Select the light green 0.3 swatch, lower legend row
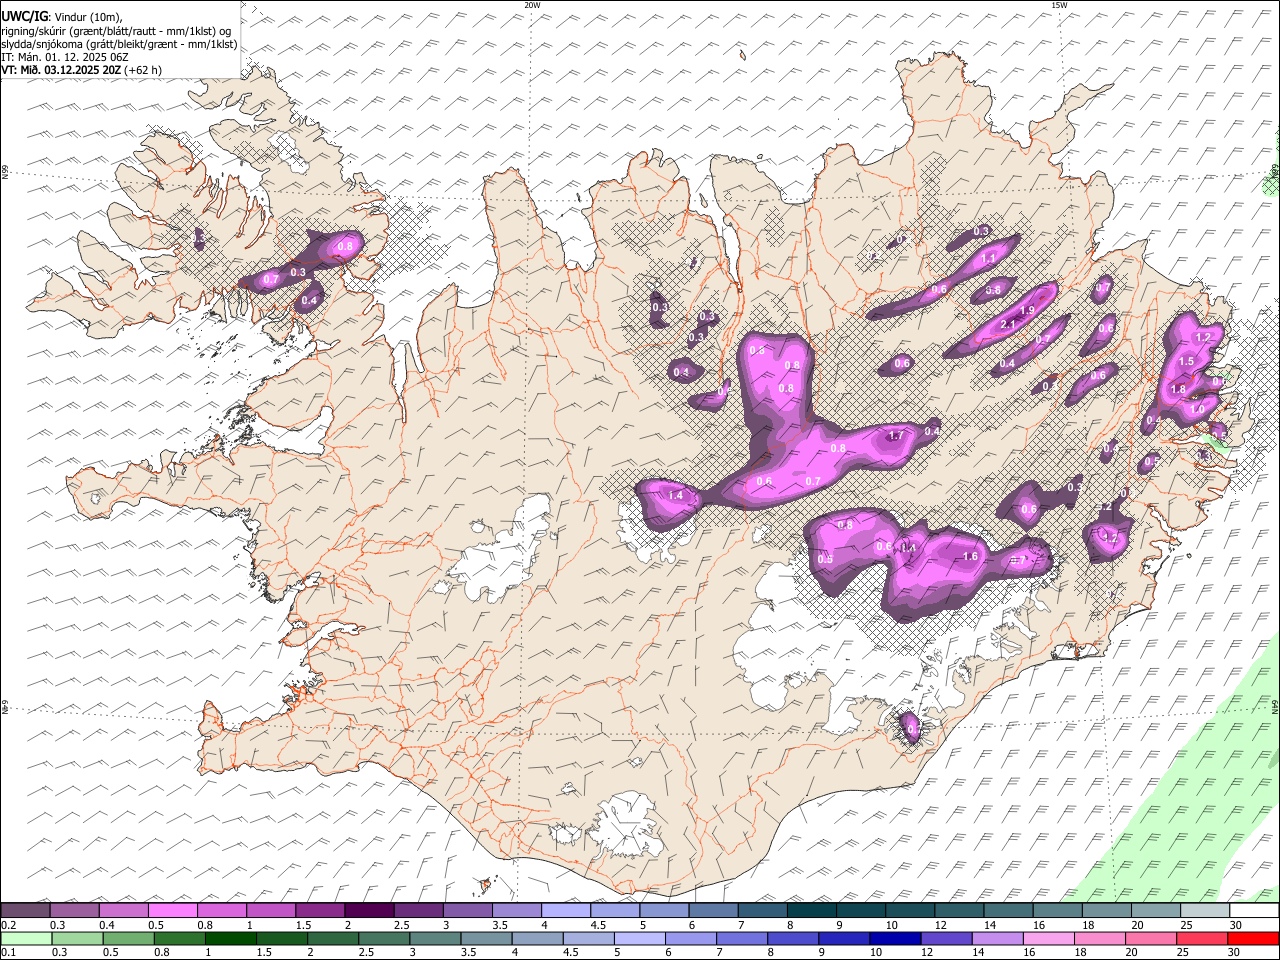Screen dimensions: 1280x960 (77, 939)
